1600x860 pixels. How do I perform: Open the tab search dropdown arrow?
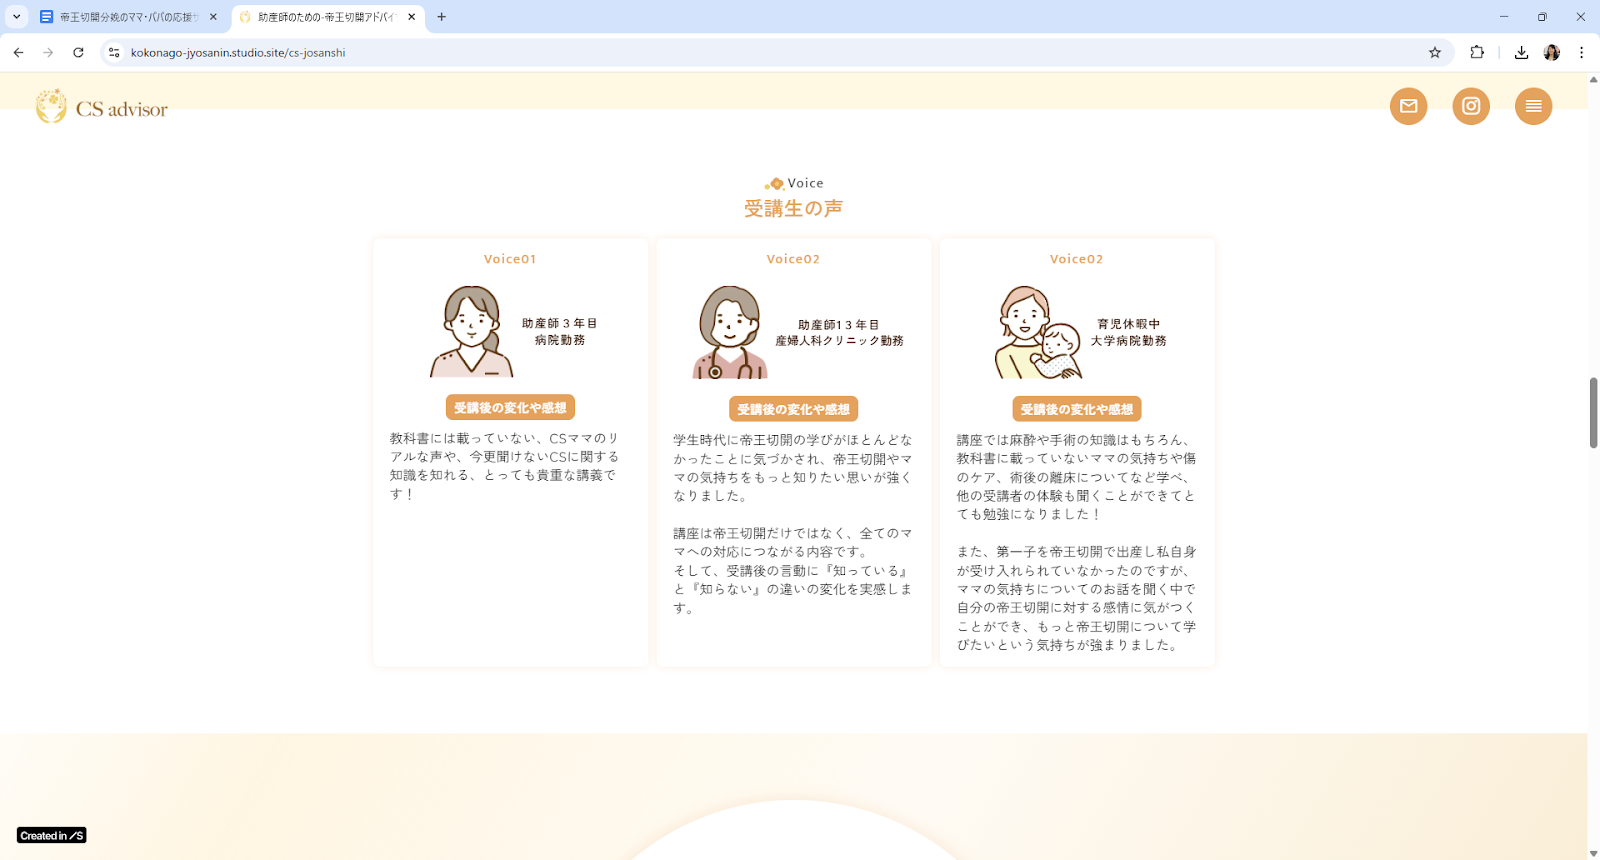(16, 17)
